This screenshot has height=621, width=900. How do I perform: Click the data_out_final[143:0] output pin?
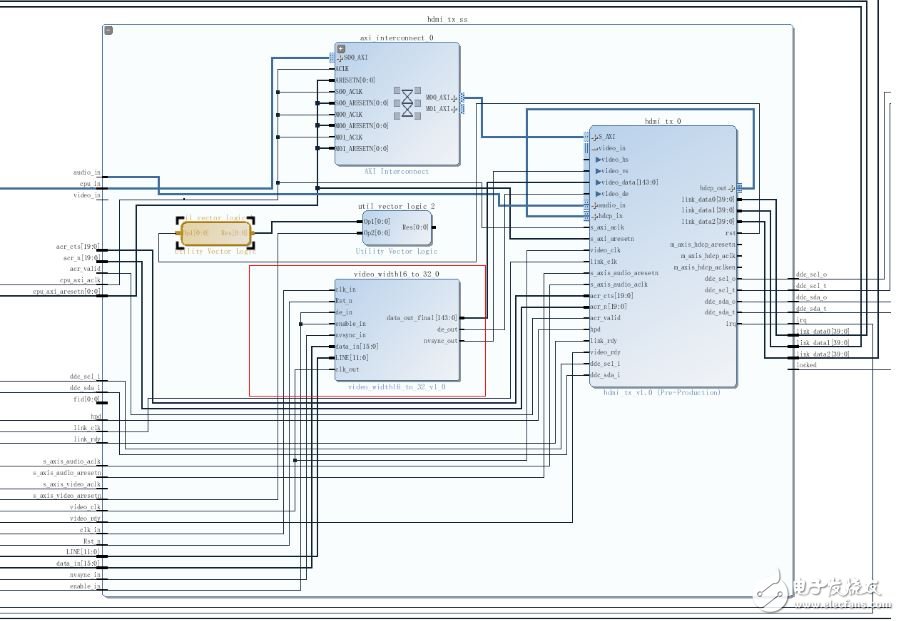(422, 317)
